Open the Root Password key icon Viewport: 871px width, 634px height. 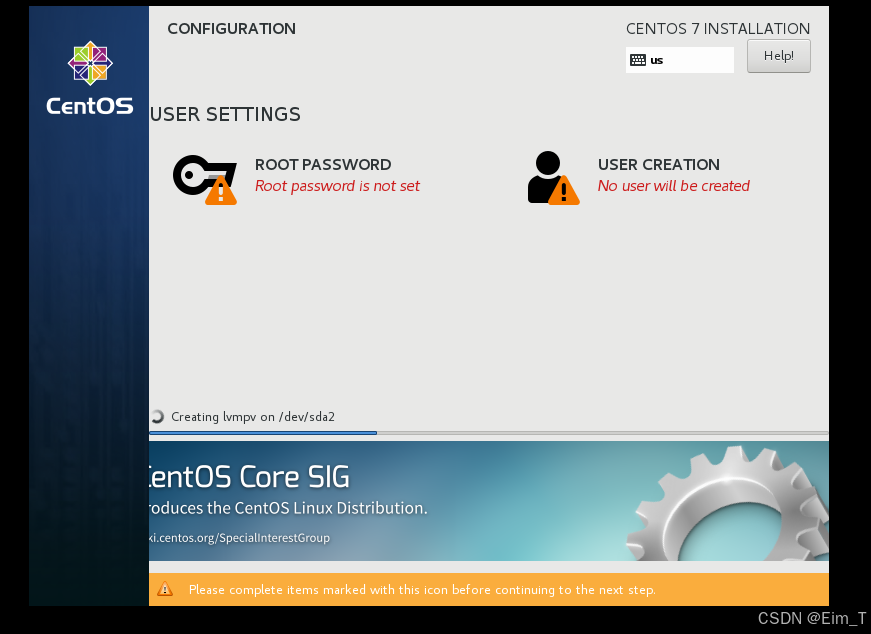pos(205,179)
